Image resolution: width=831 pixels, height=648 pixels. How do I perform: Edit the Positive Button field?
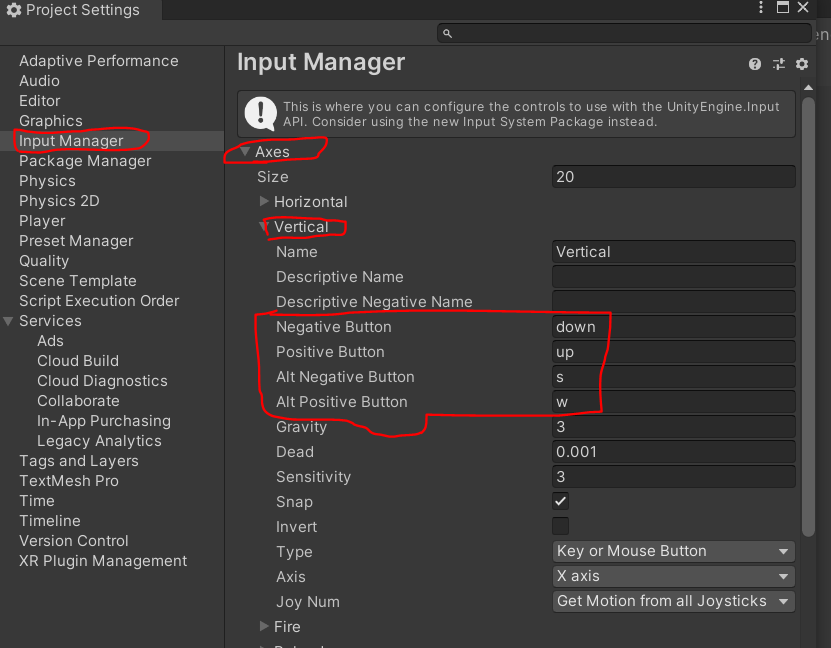pos(674,352)
